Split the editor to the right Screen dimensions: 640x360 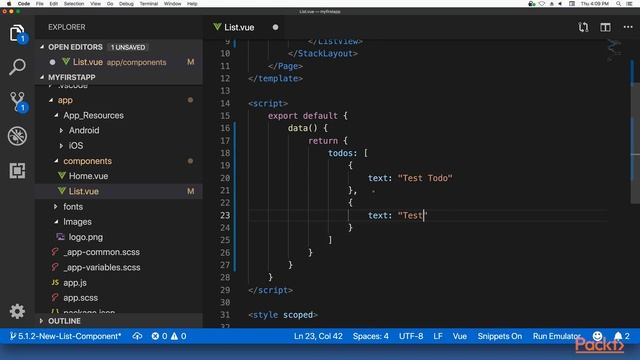coord(605,27)
